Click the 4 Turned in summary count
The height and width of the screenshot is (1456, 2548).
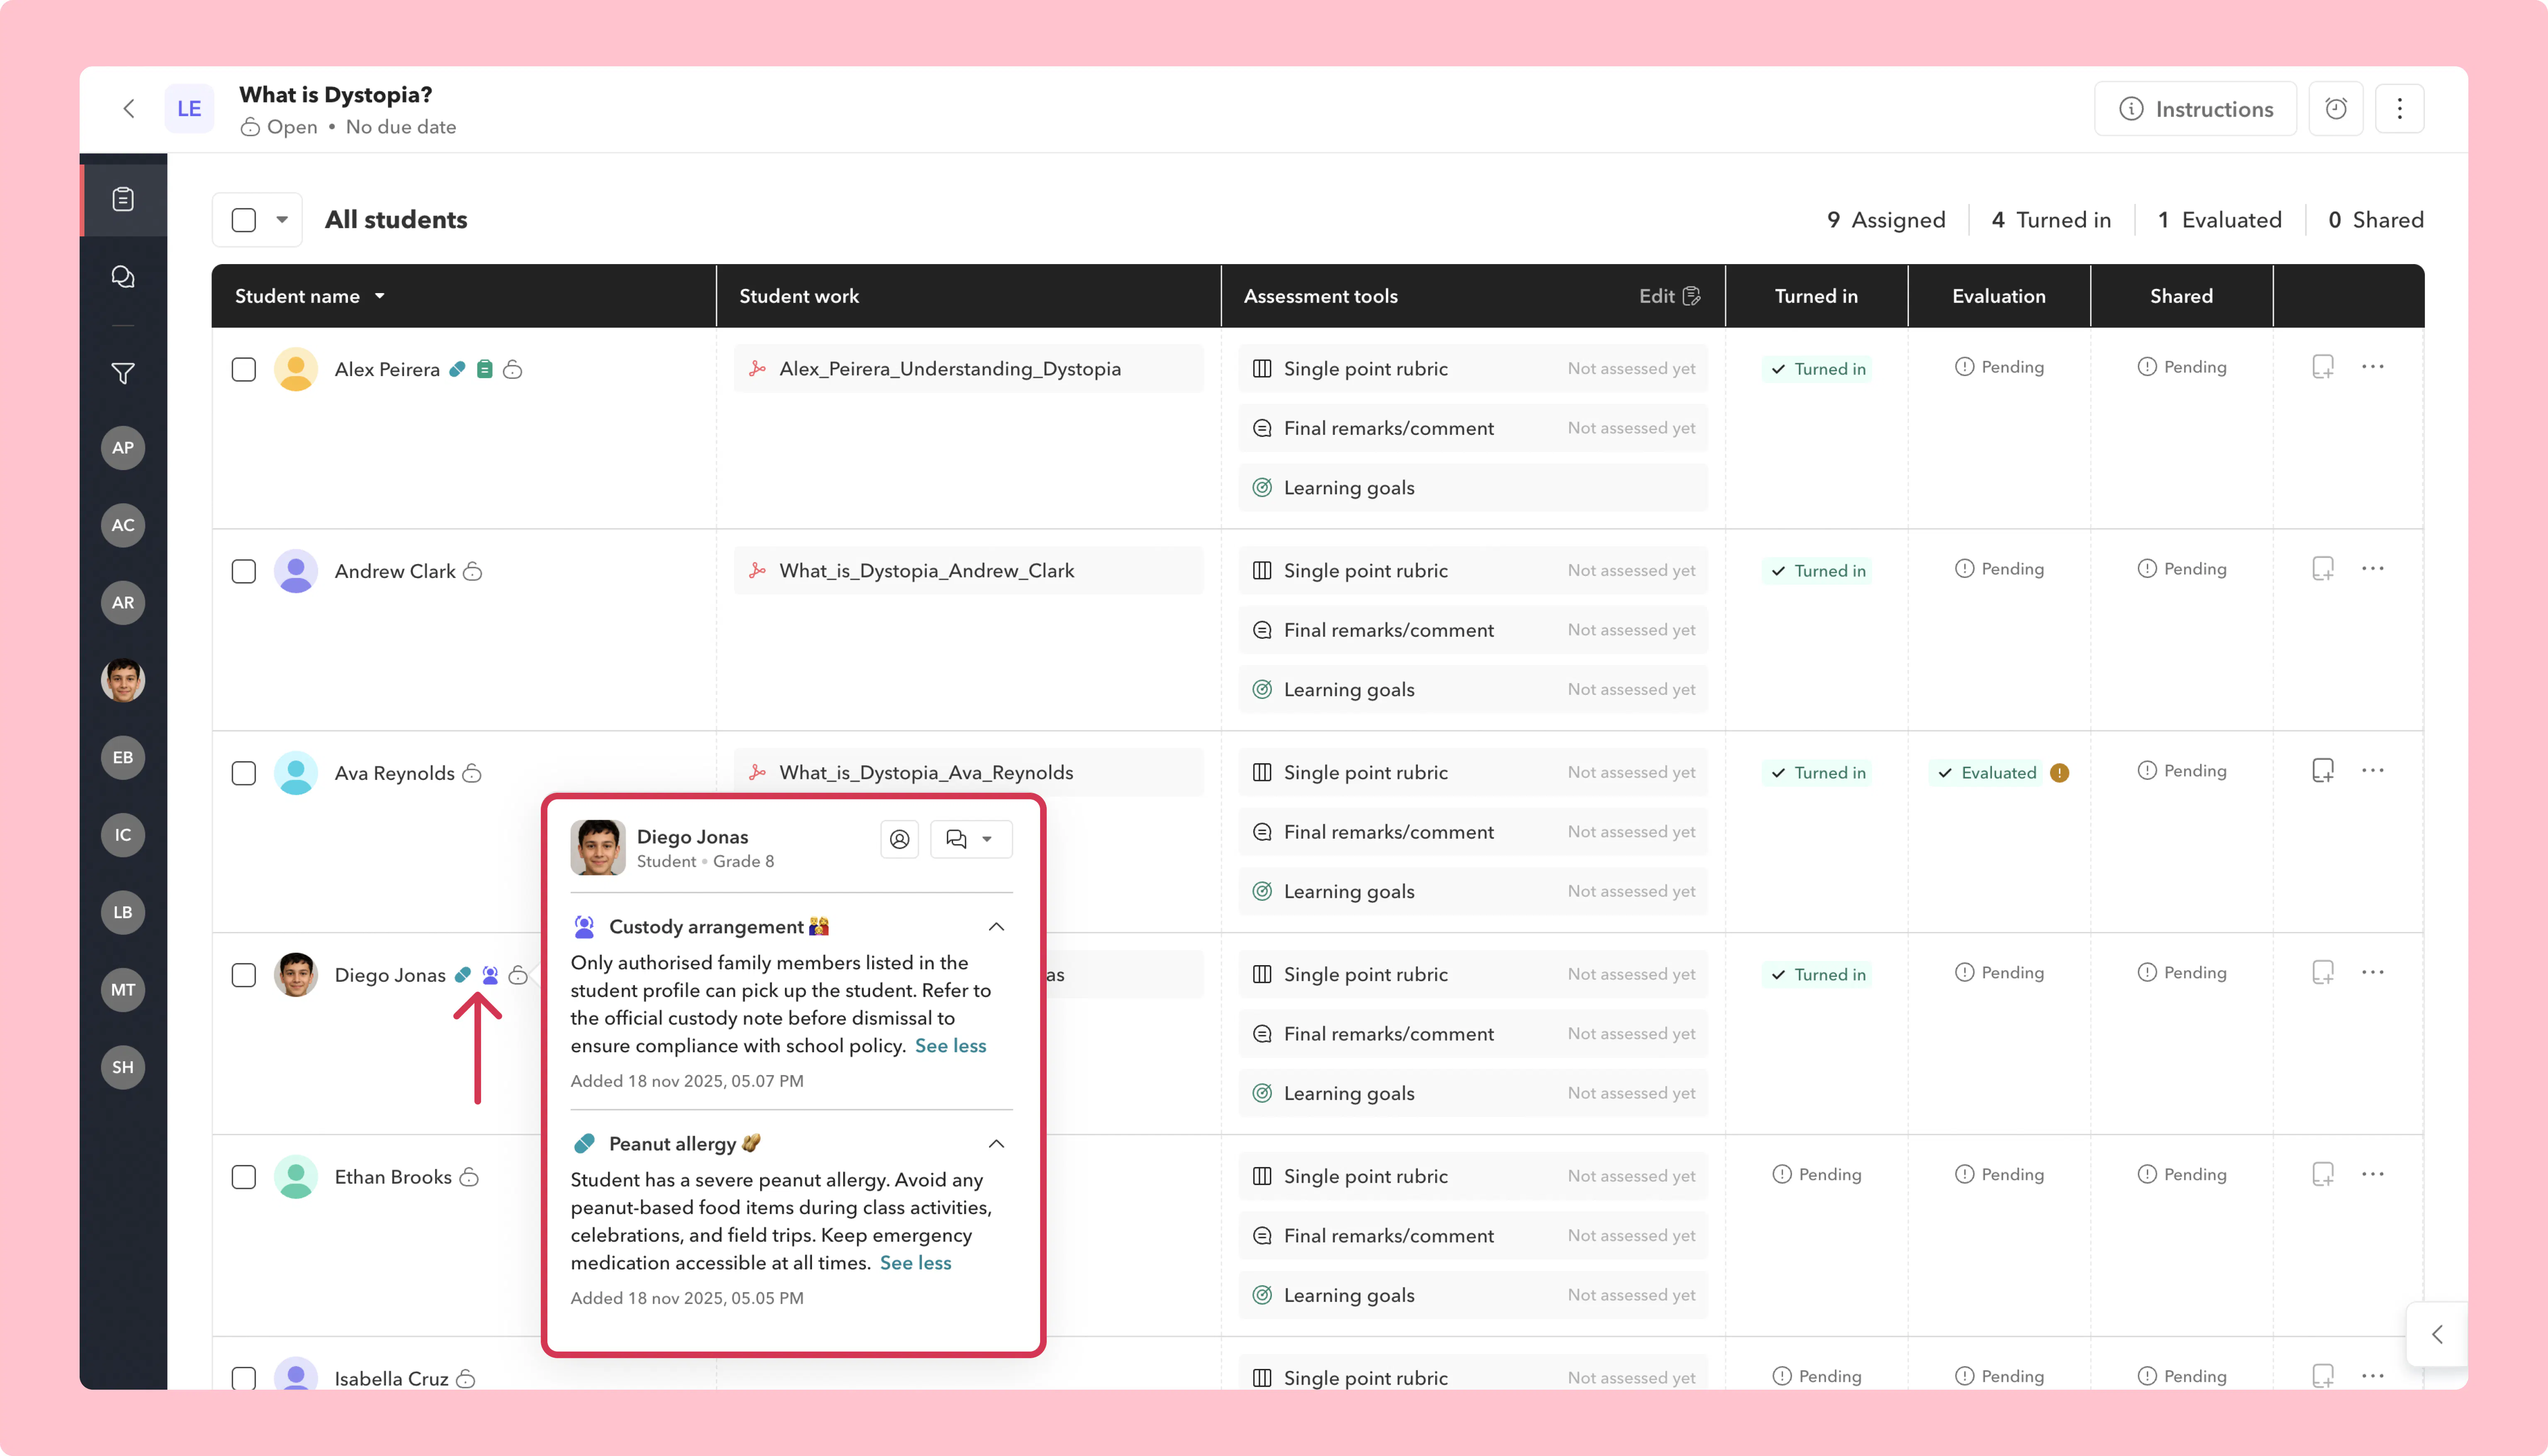point(2051,220)
